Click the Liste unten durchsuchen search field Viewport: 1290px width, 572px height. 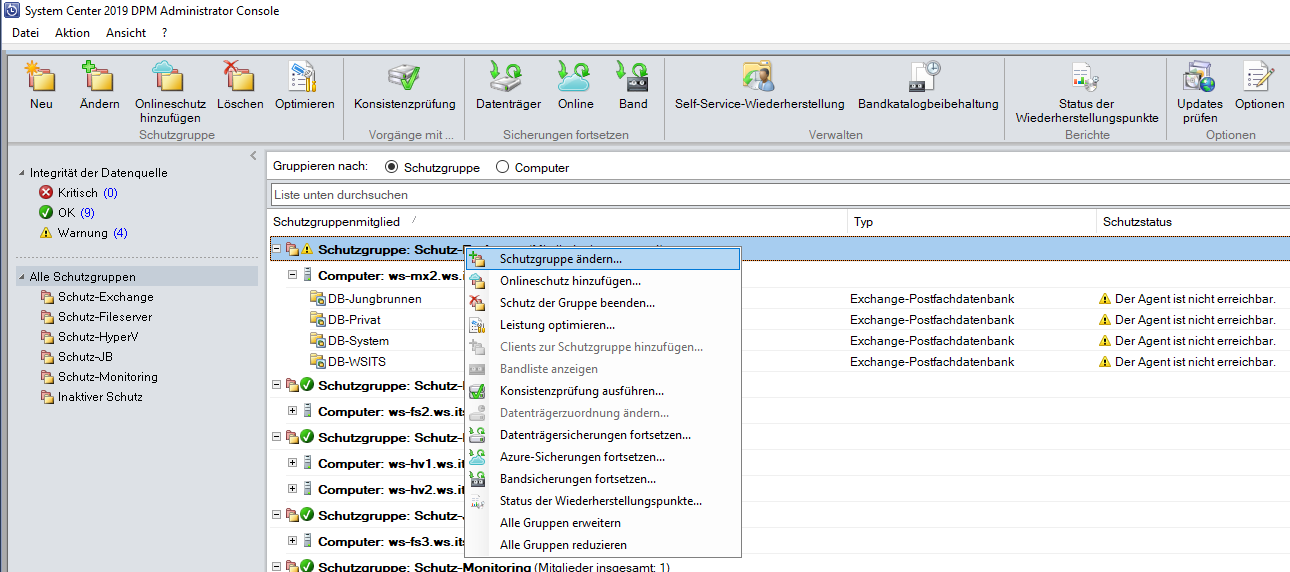(x=780, y=195)
